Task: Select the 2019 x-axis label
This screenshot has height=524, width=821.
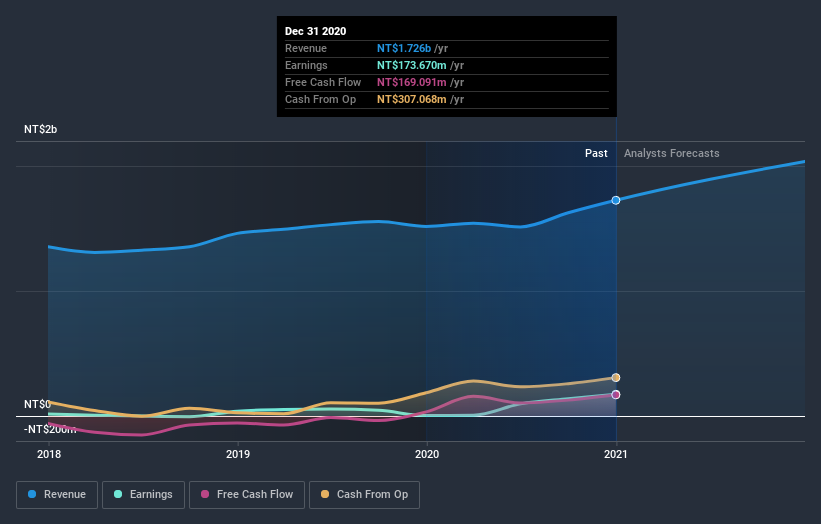Action: (x=238, y=454)
